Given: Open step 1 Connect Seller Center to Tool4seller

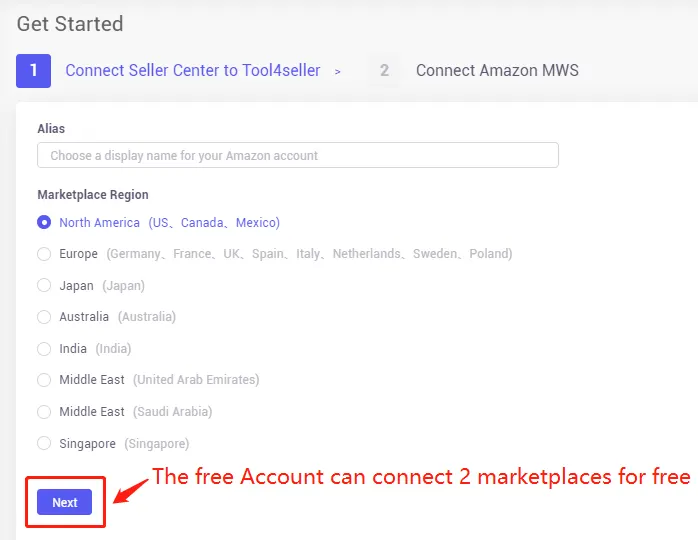Looking at the screenshot, I should click(x=193, y=70).
